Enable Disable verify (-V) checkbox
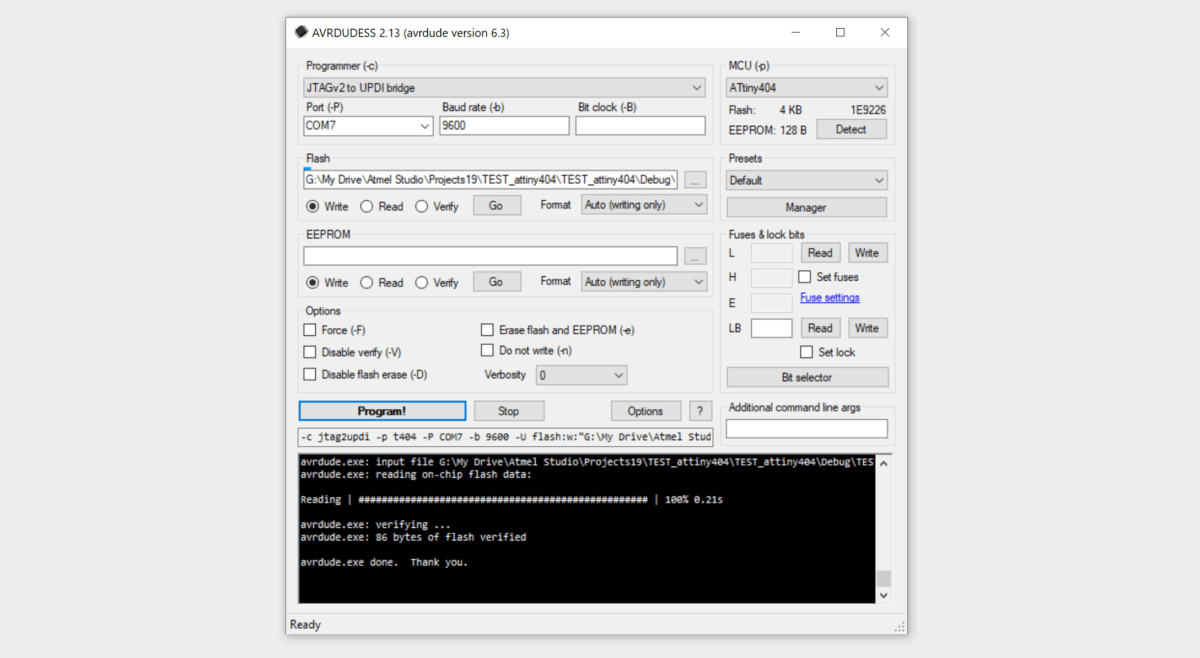The width and height of the screenshot is (1200, 658). pos(310,352)
